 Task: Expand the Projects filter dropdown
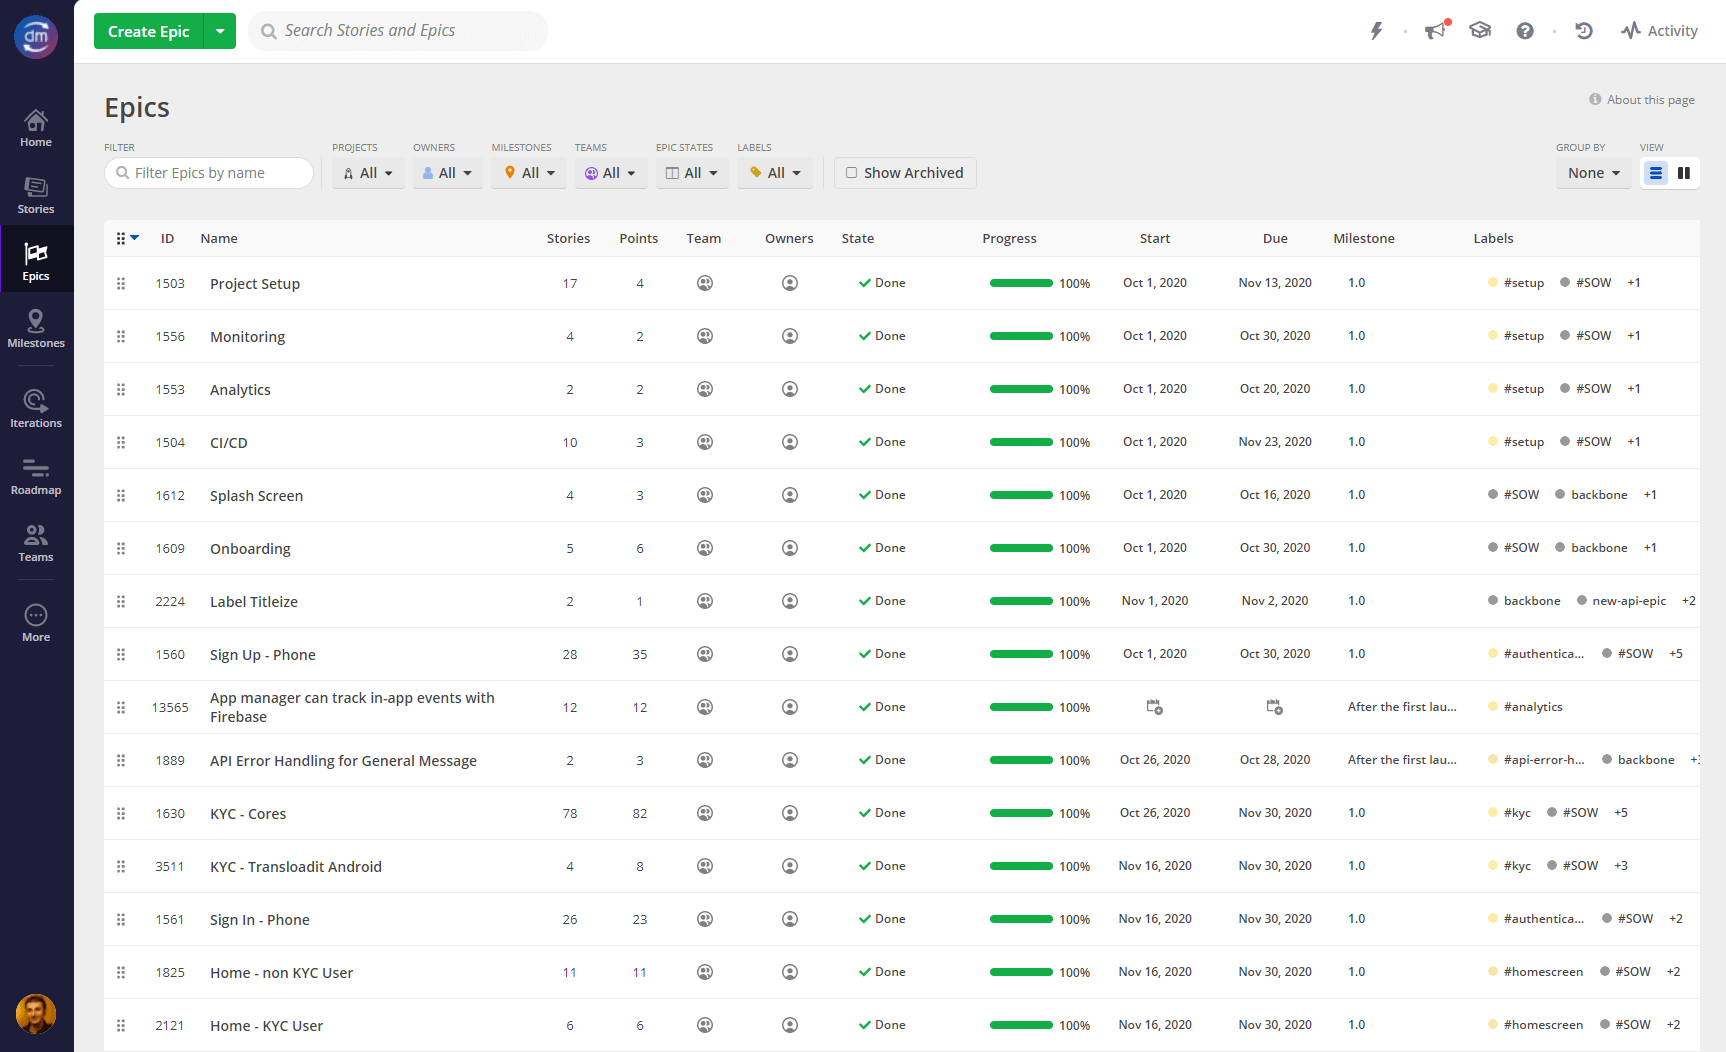tap(368, 173)
